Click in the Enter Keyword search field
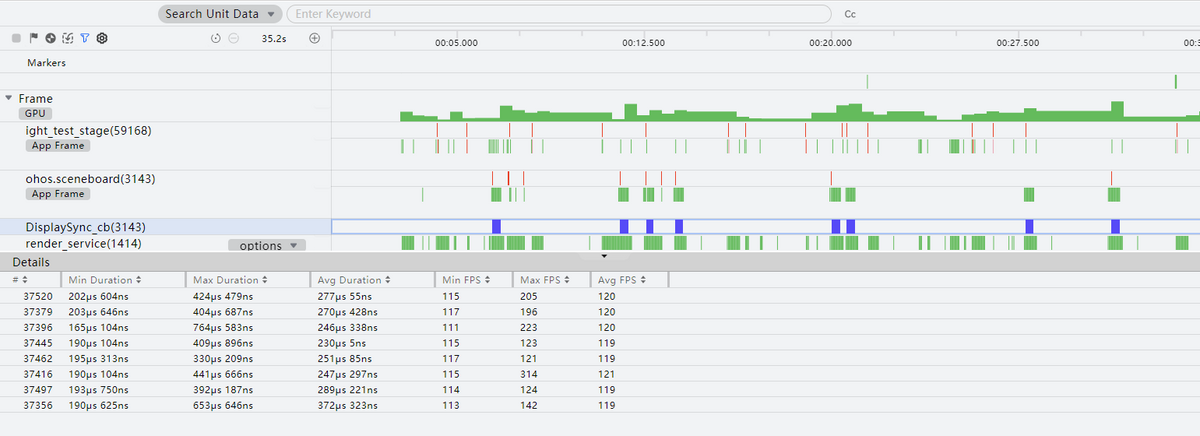Image resolution: width=1200 pixels, height=436 pixels. 558,14
